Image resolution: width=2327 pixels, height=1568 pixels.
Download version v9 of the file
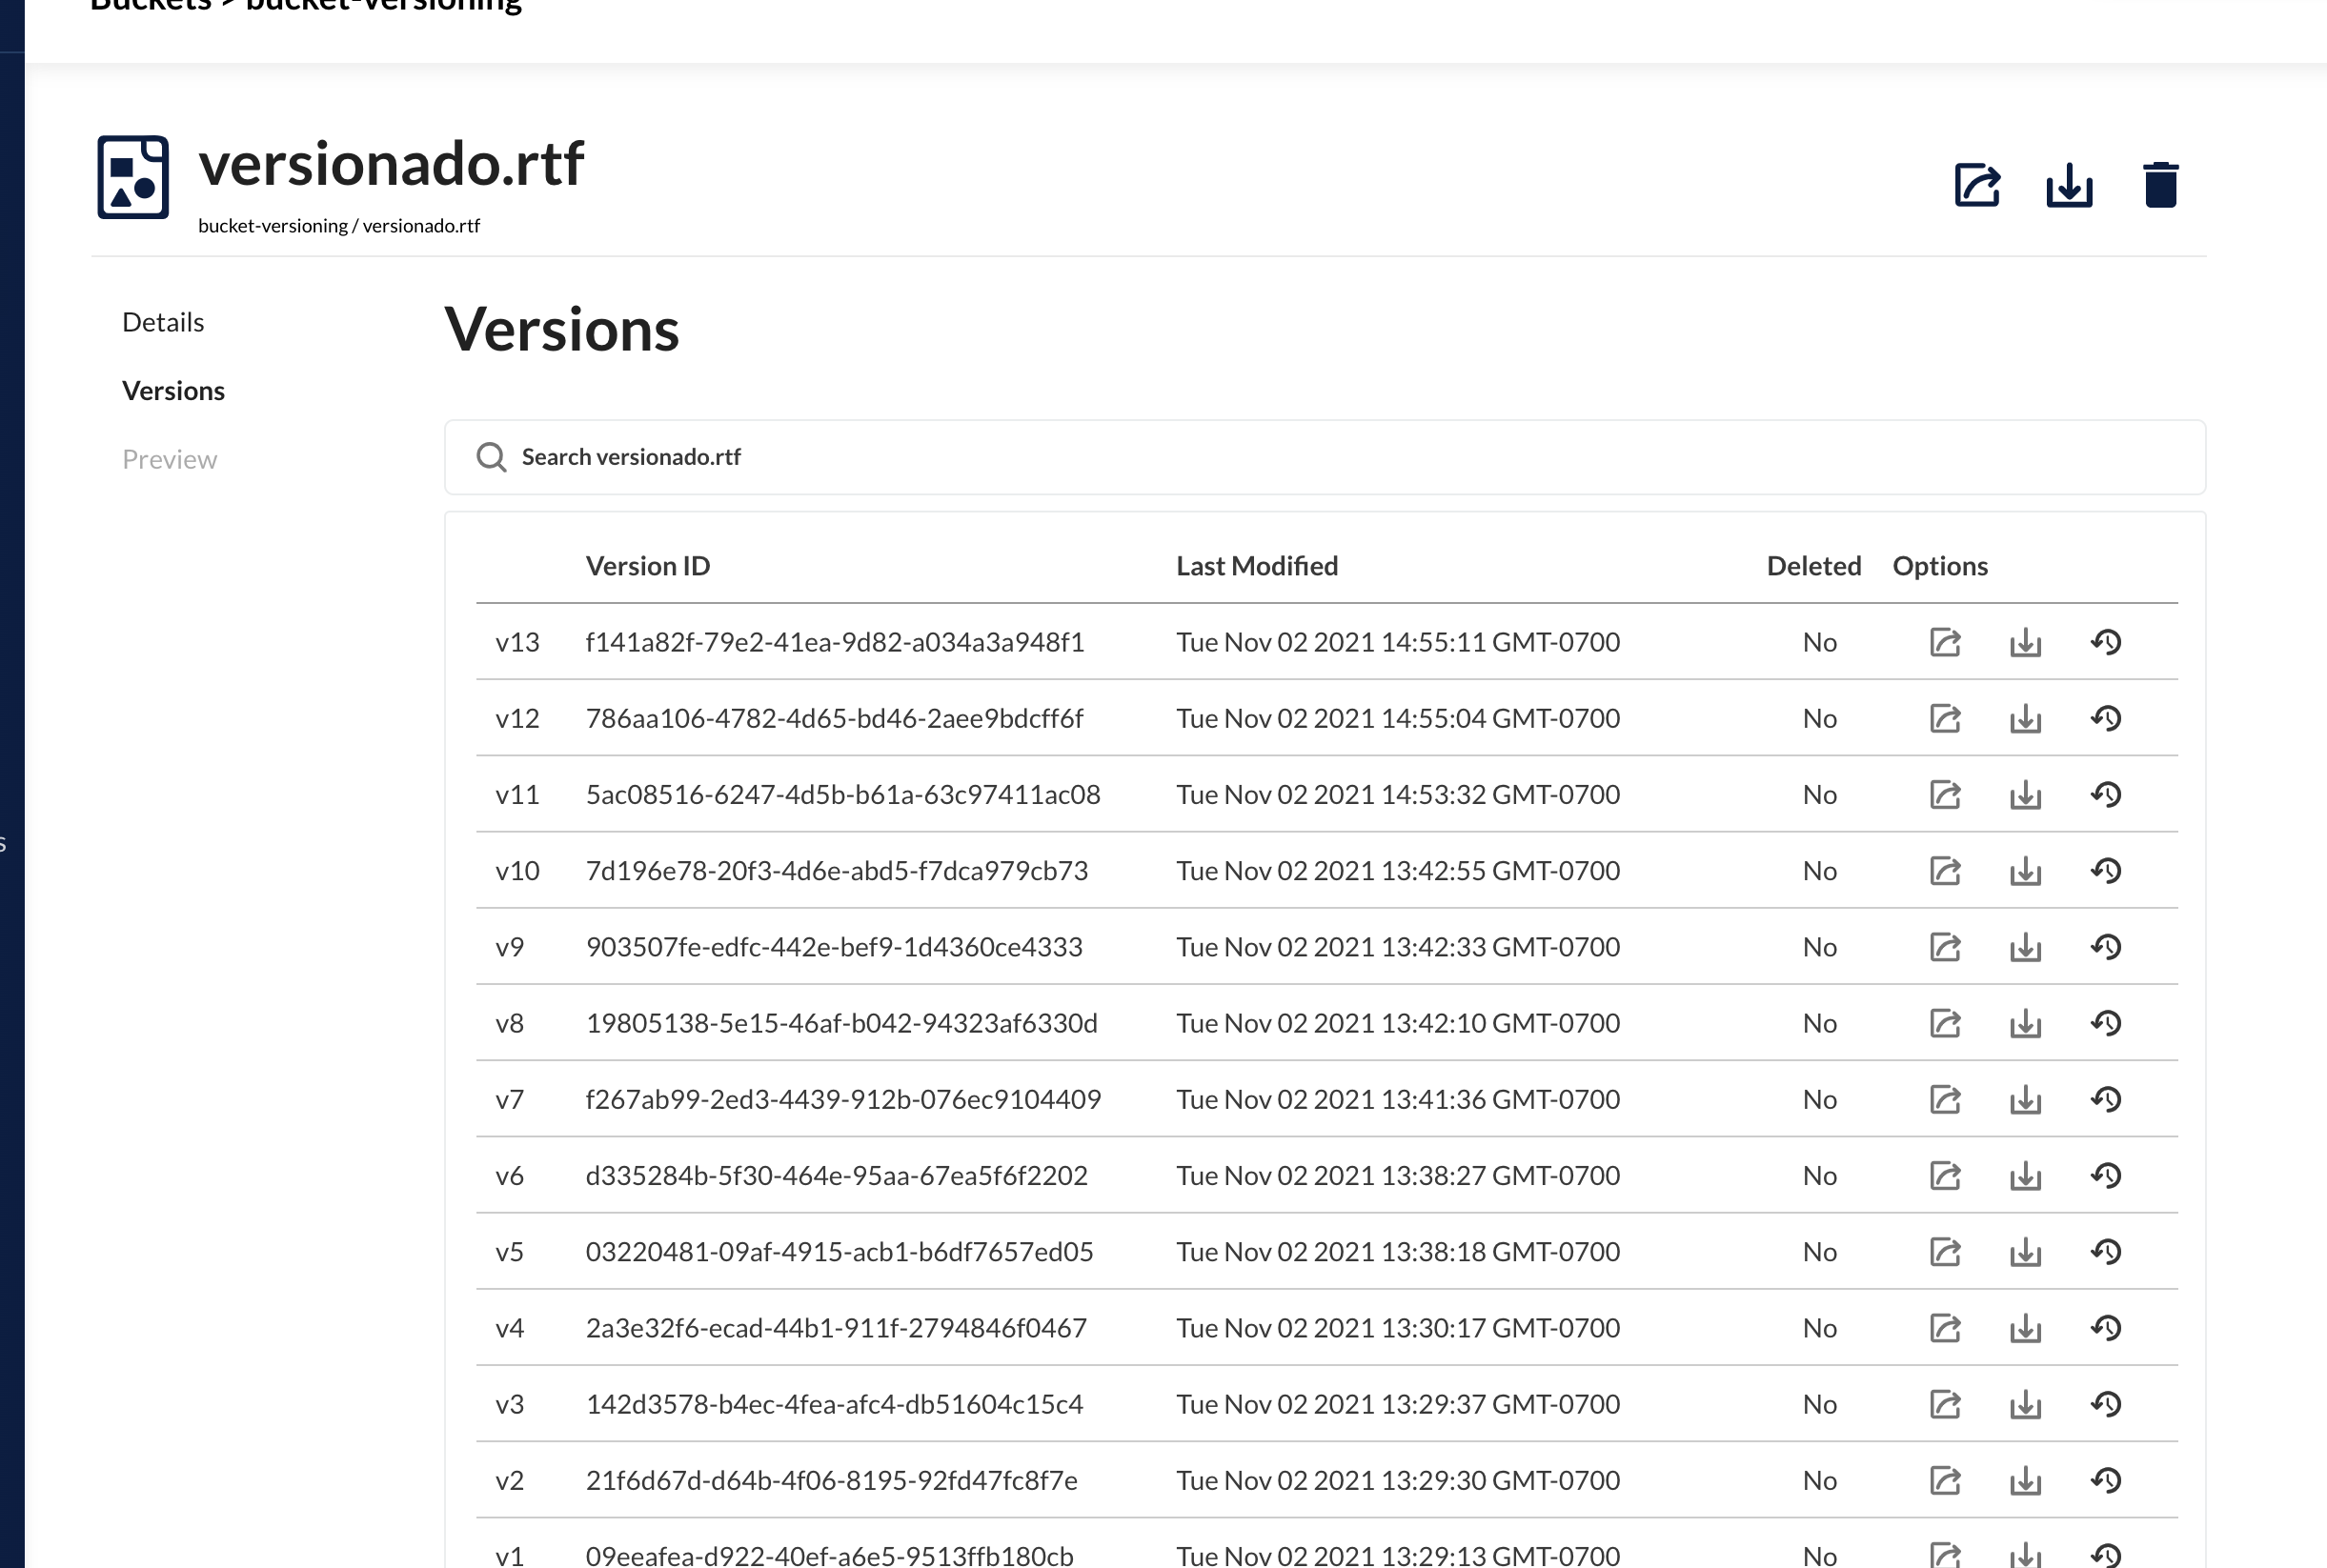2025,947
